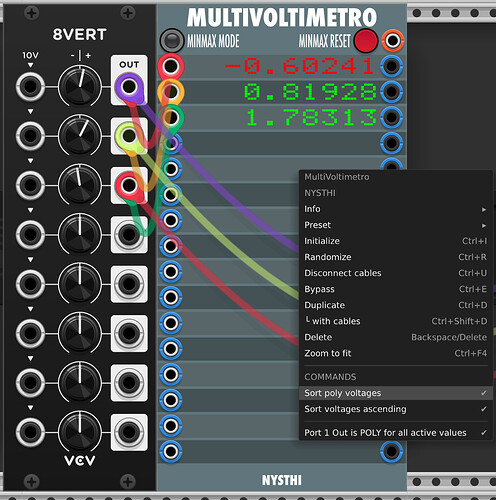Click the orange jack beside MINMAX RESET
This screenshot has height=500, width=496.
pos(393,41)
